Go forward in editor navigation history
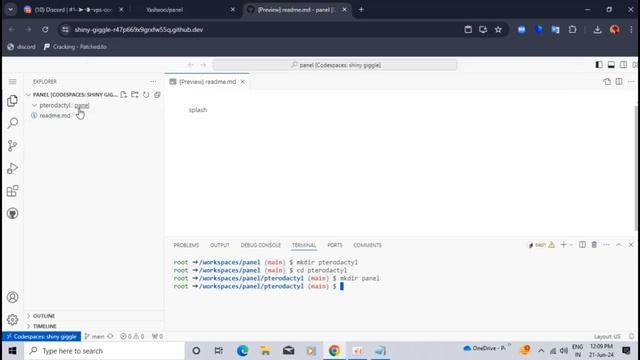This screenshot has width=640, height=360. click(x=203, y=65)
